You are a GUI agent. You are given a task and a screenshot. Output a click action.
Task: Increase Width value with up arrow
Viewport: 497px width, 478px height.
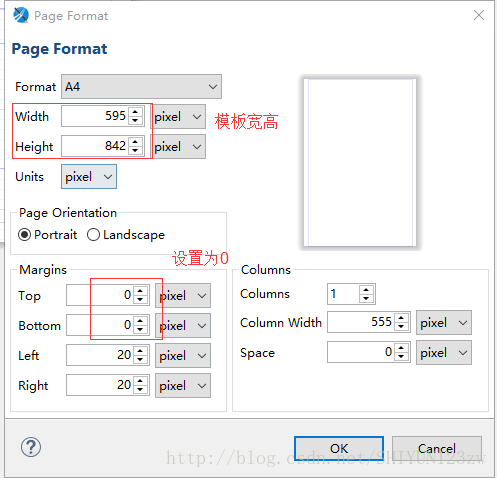tap(135, 112)
